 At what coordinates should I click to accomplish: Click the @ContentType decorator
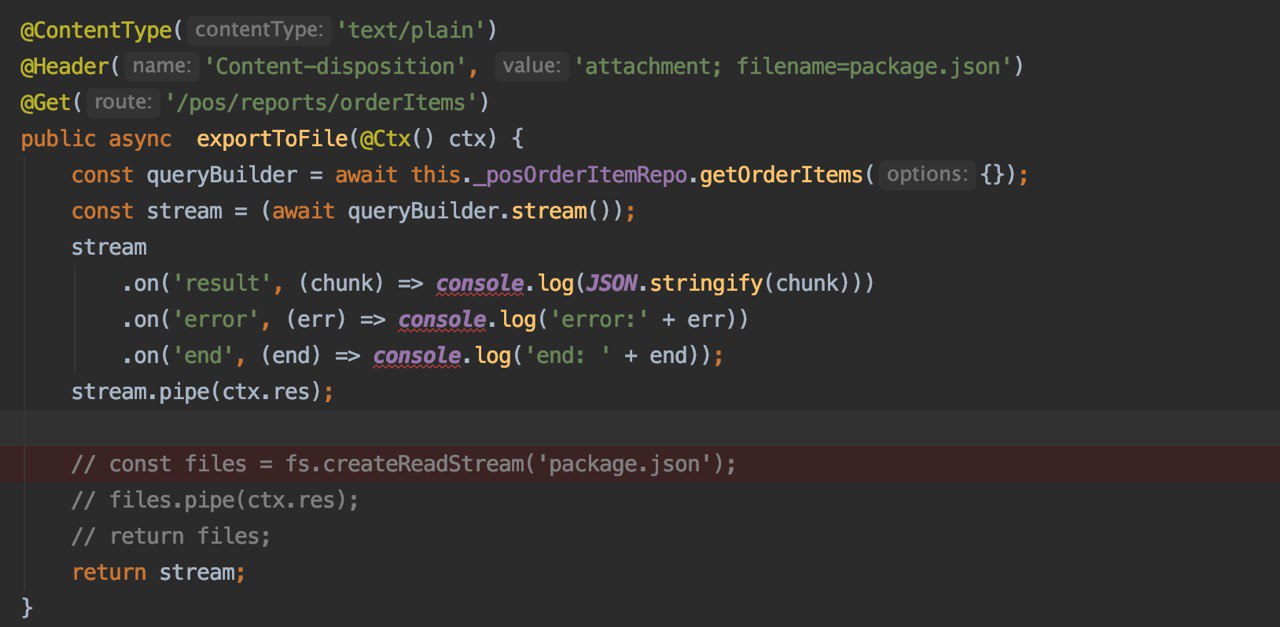(x=96, y=30)
